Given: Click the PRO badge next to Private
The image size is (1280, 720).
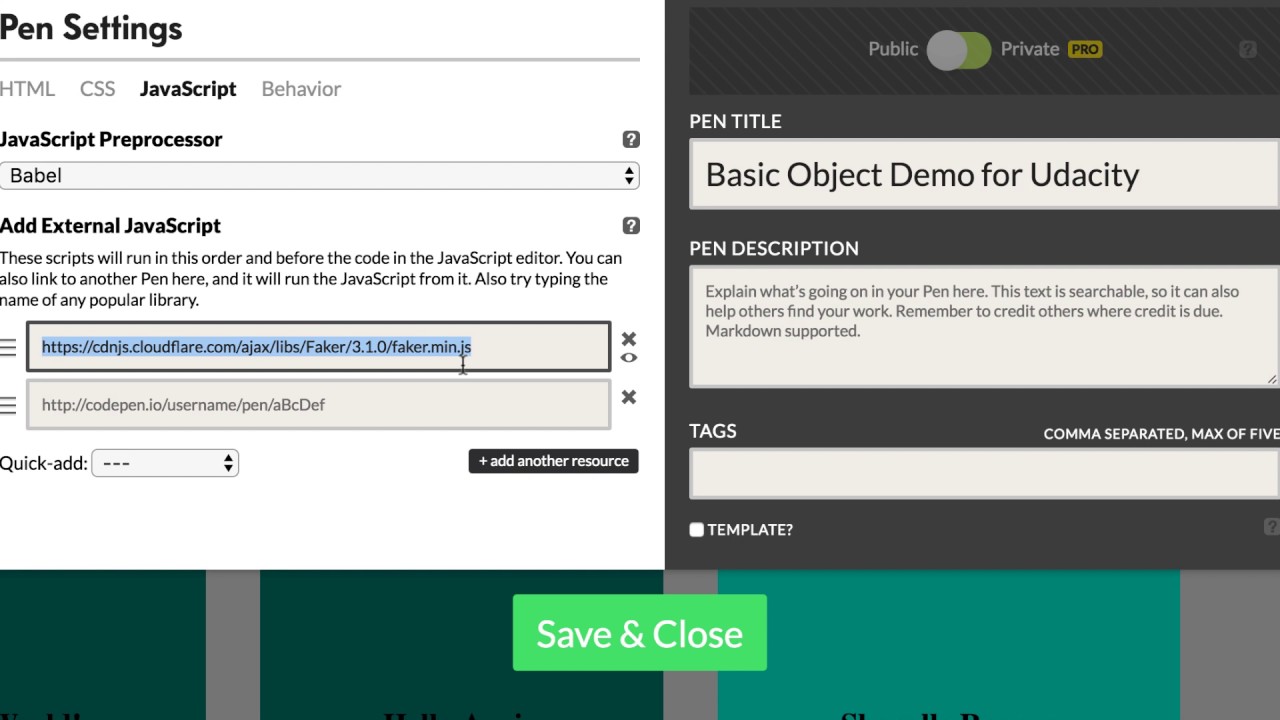Looking at the screenshot, I should [1085, 49].
